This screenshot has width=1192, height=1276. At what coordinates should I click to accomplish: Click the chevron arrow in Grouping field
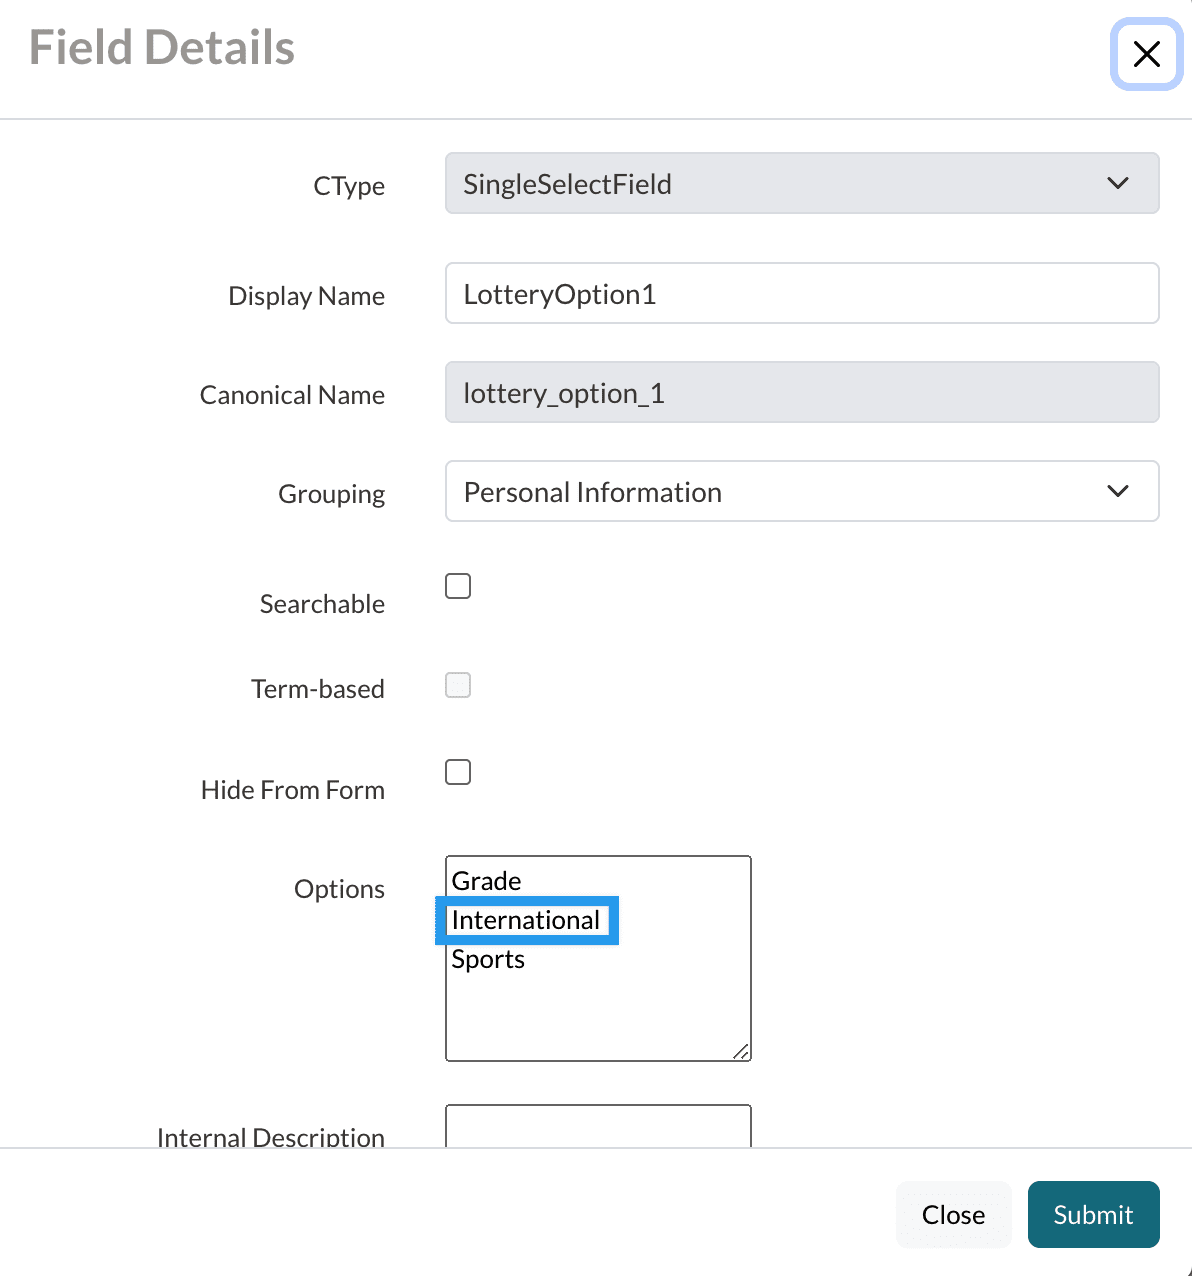coord(1117,492)
